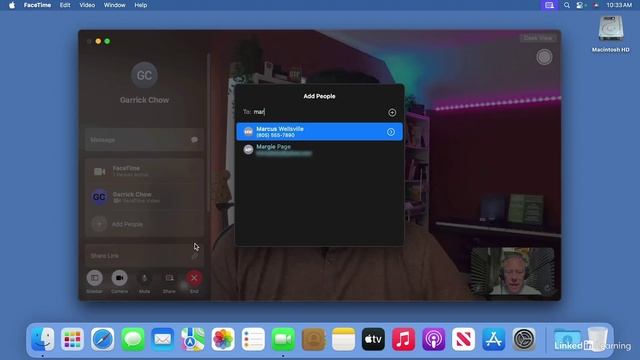Open the Downloads folder in the Dock
This screenshot has width=640, height=360.
click(567, 339)
